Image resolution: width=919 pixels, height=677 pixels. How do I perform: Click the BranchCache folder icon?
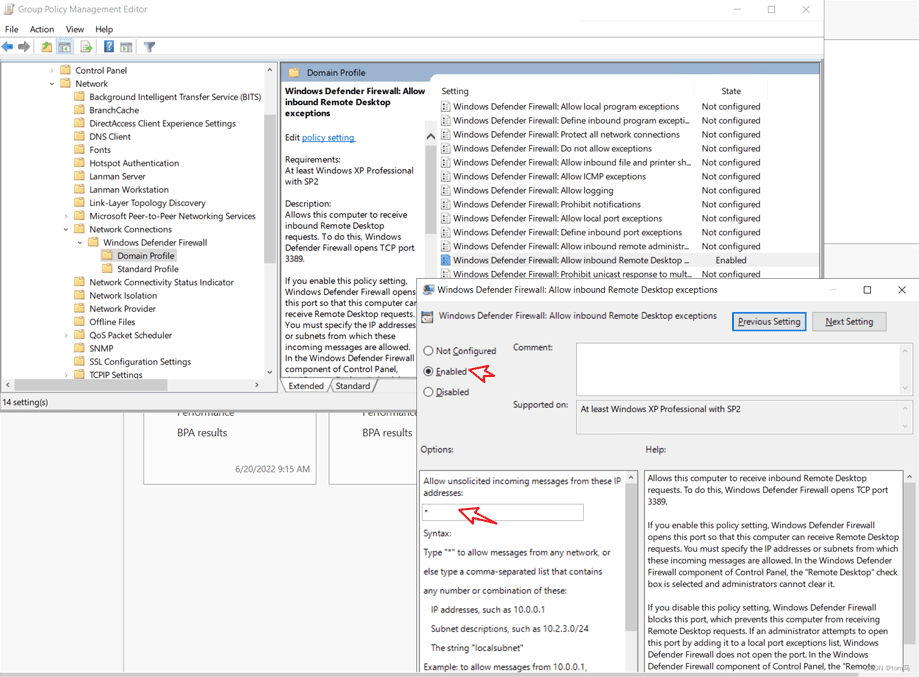80,110
